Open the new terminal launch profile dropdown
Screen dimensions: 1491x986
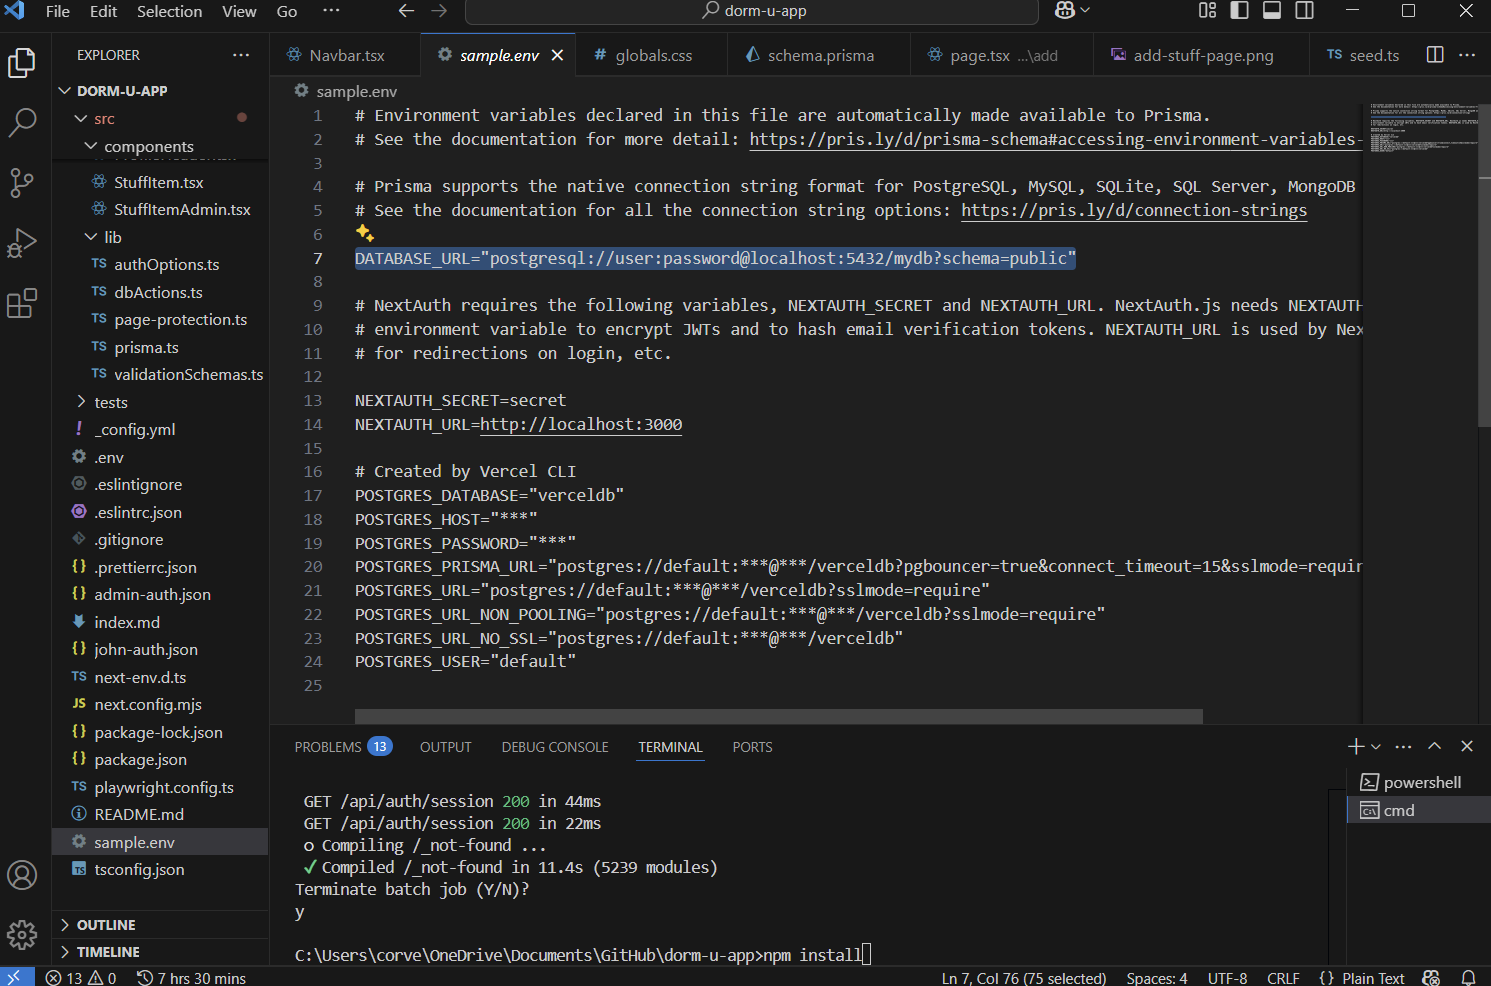1376,747
